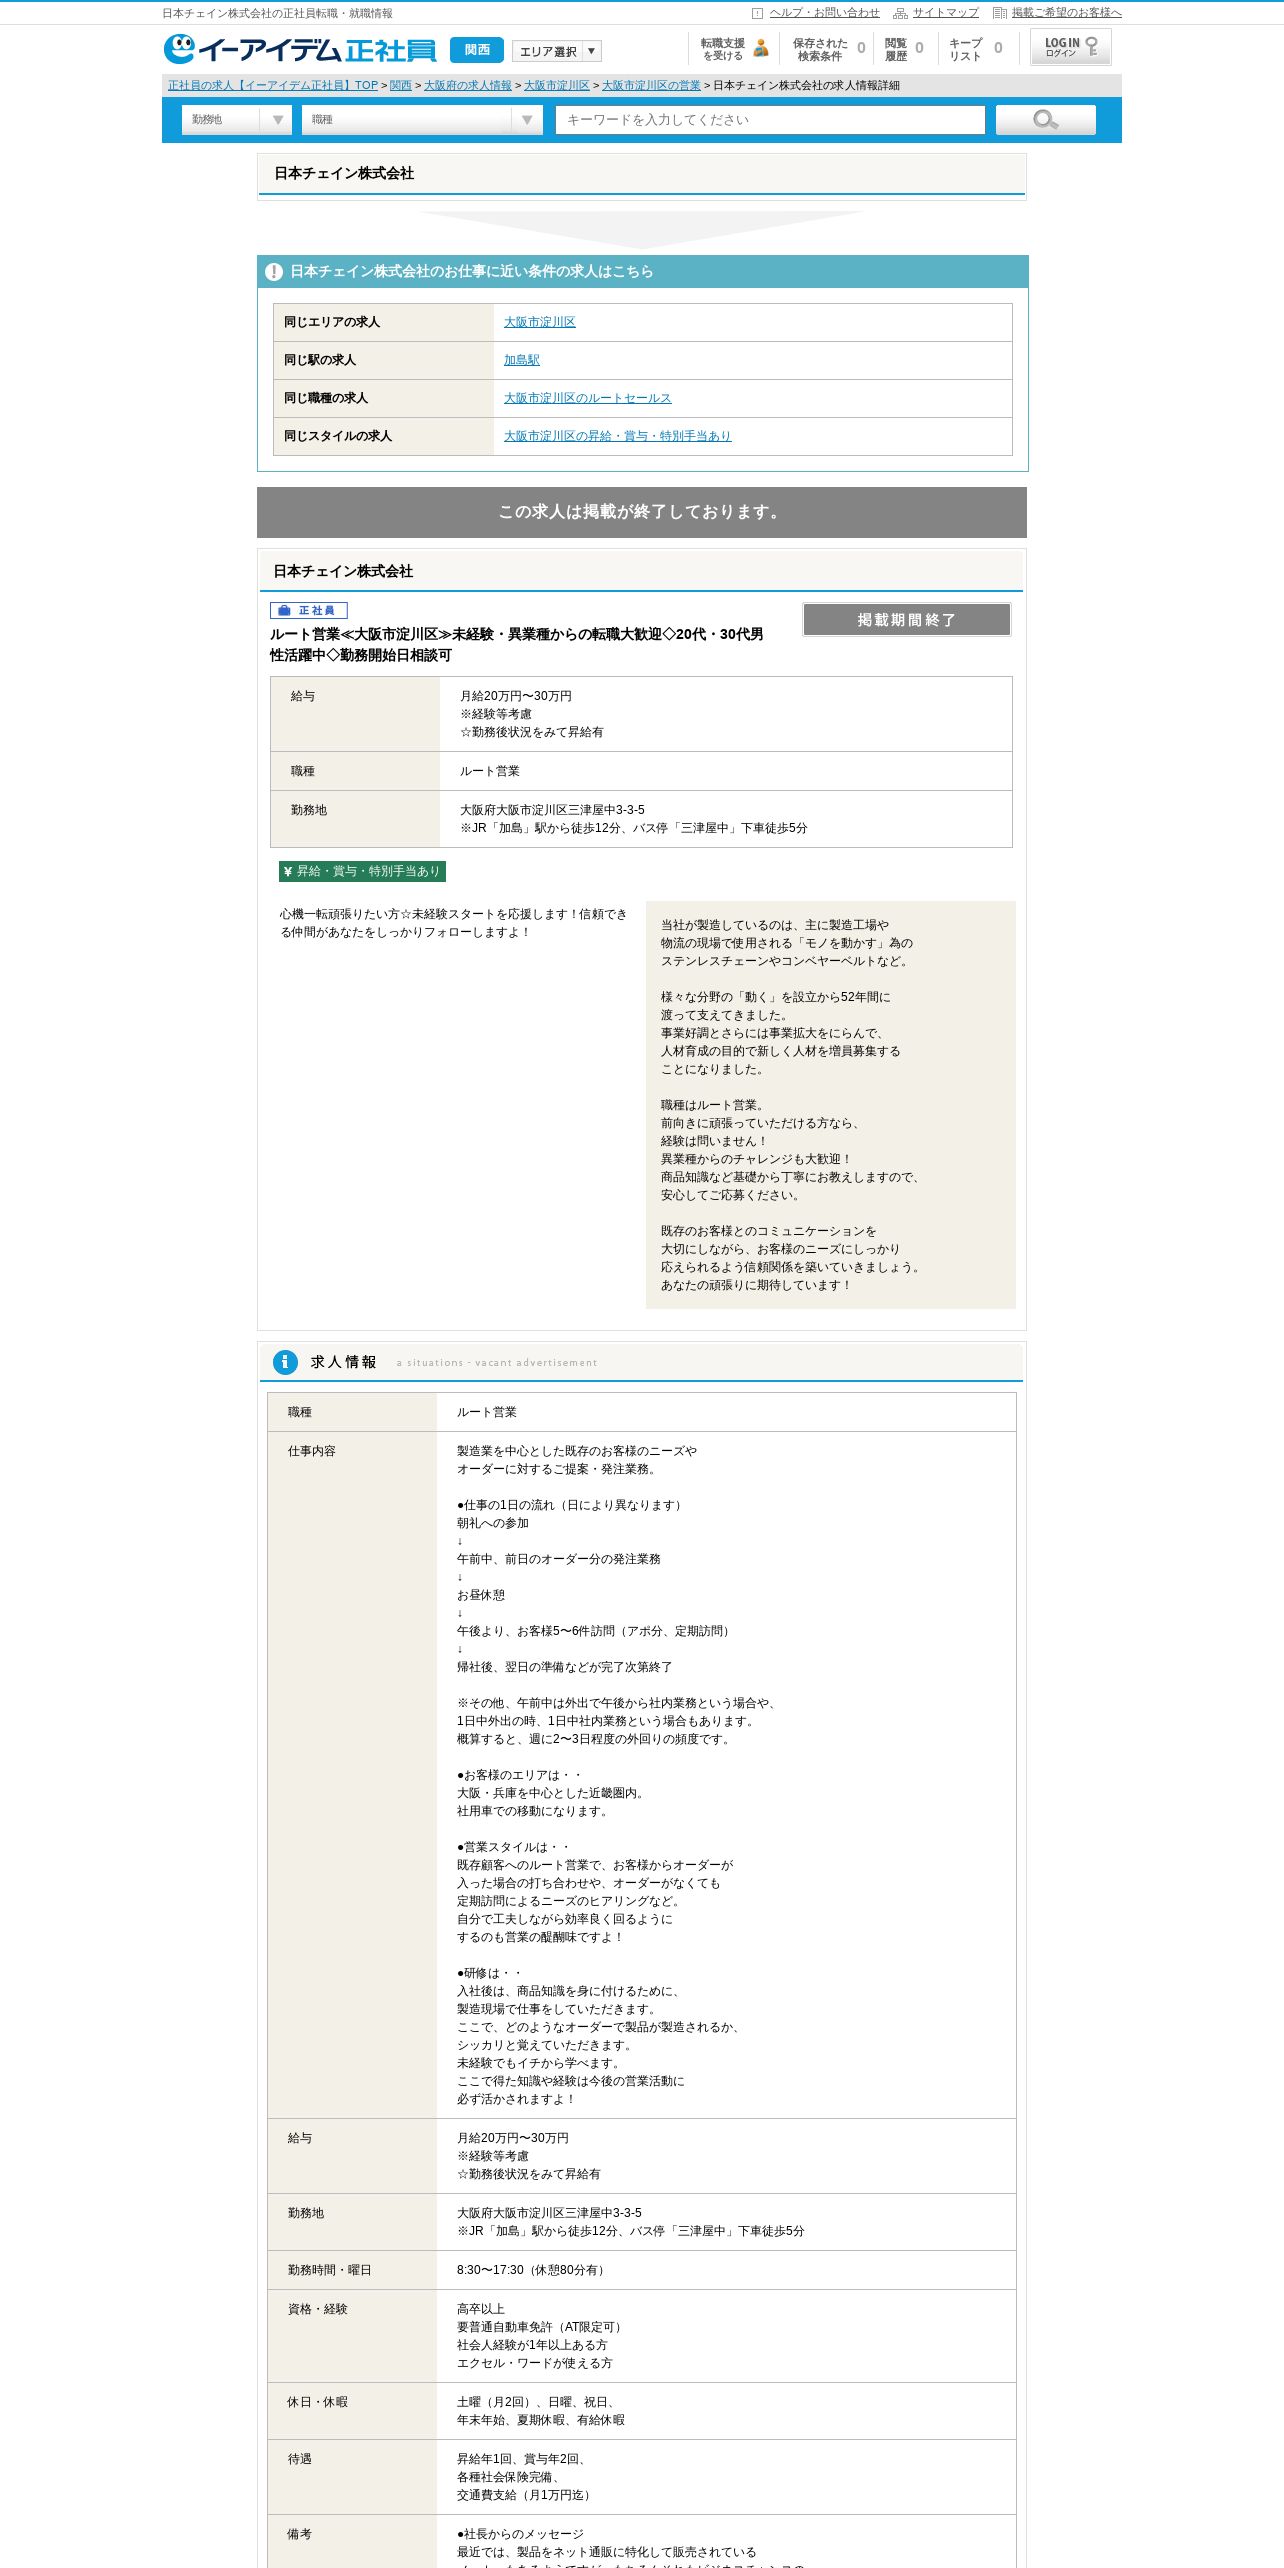Open 大阪市淀川区の昇給・賞与・特別手当あり link
Viewport: 1284px width, 2568px height.
(x=617, y=436)
